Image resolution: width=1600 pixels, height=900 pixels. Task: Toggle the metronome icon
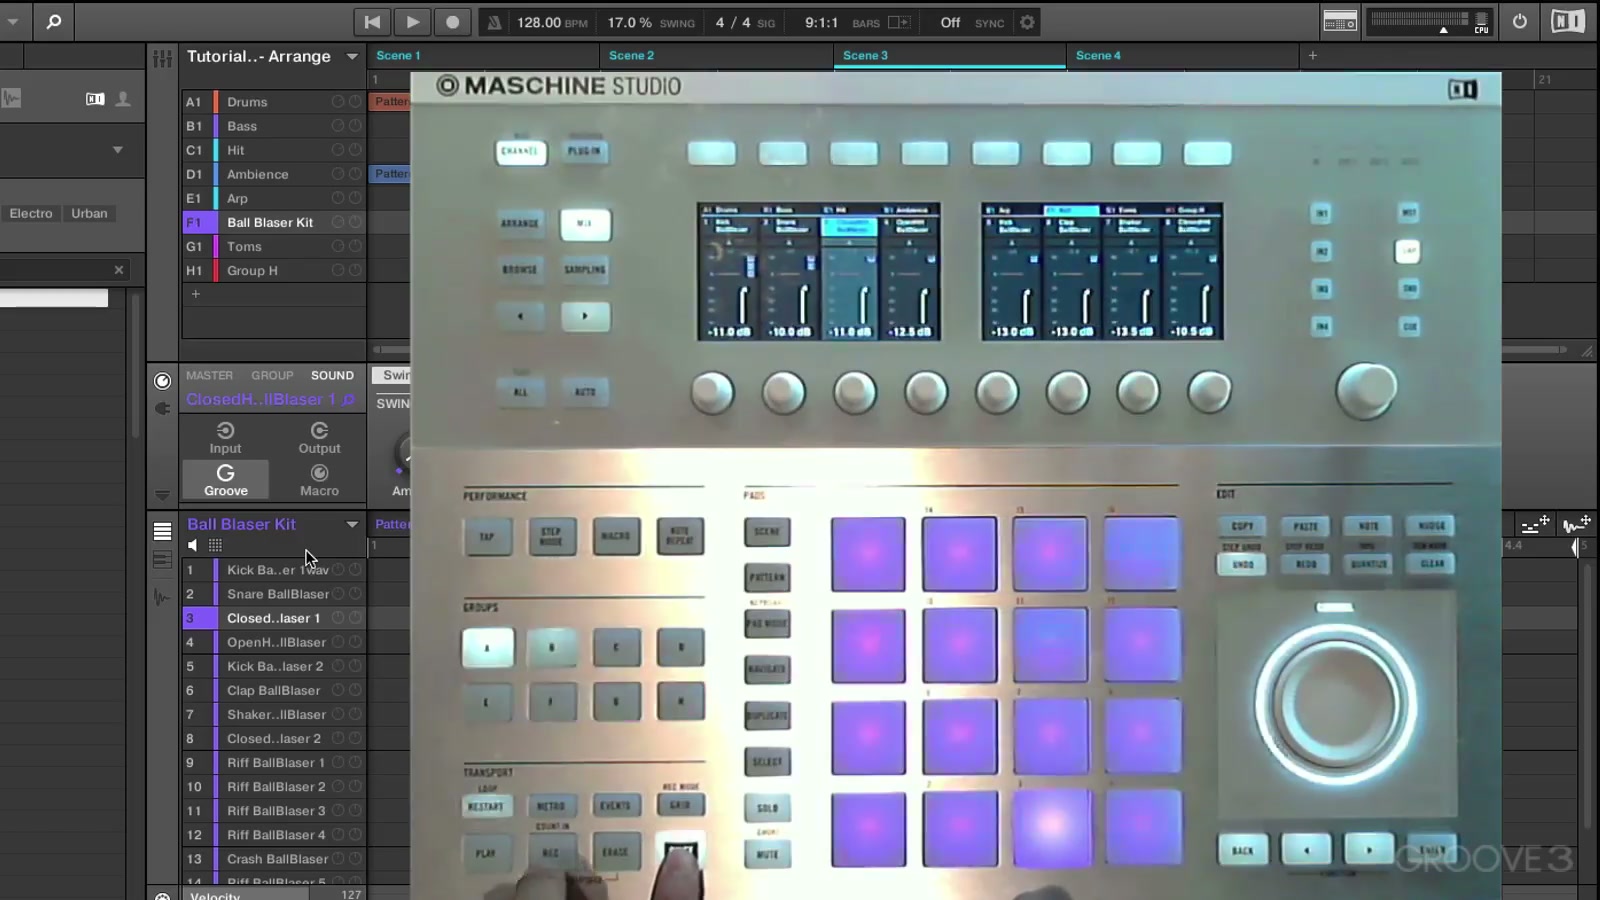tap(494, 22)
